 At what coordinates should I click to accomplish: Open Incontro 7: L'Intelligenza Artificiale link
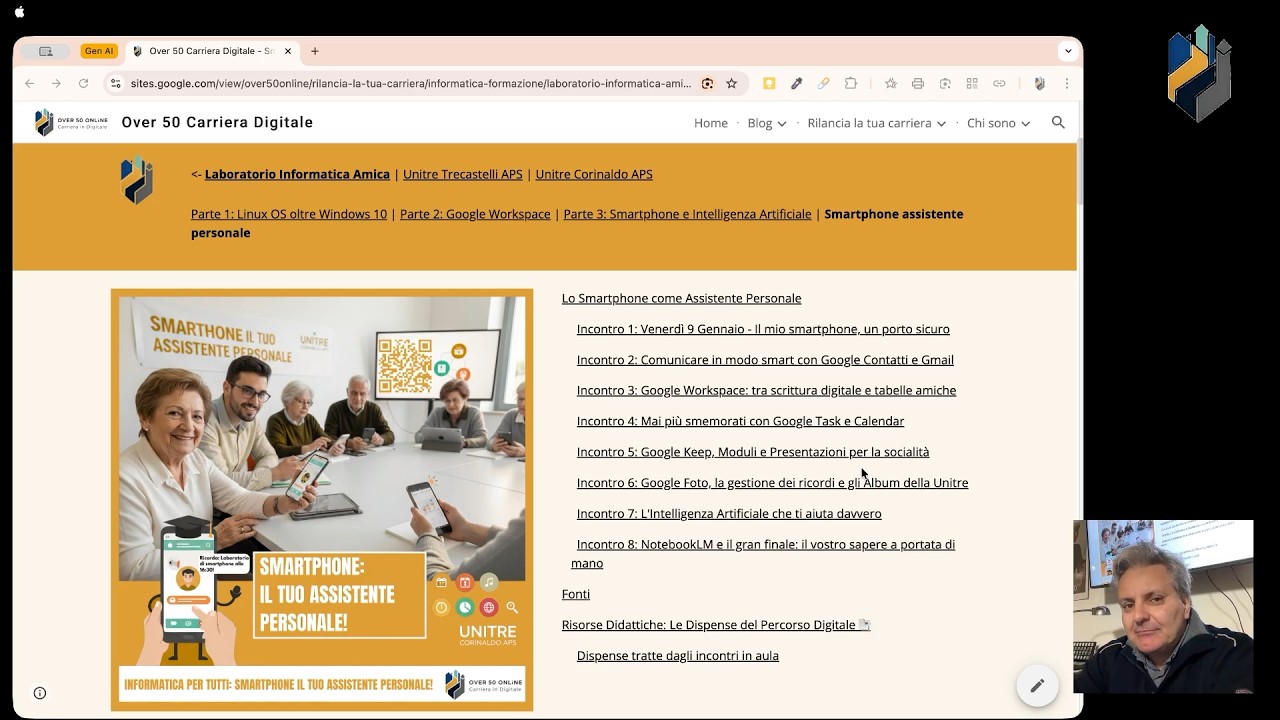point(729,514)
